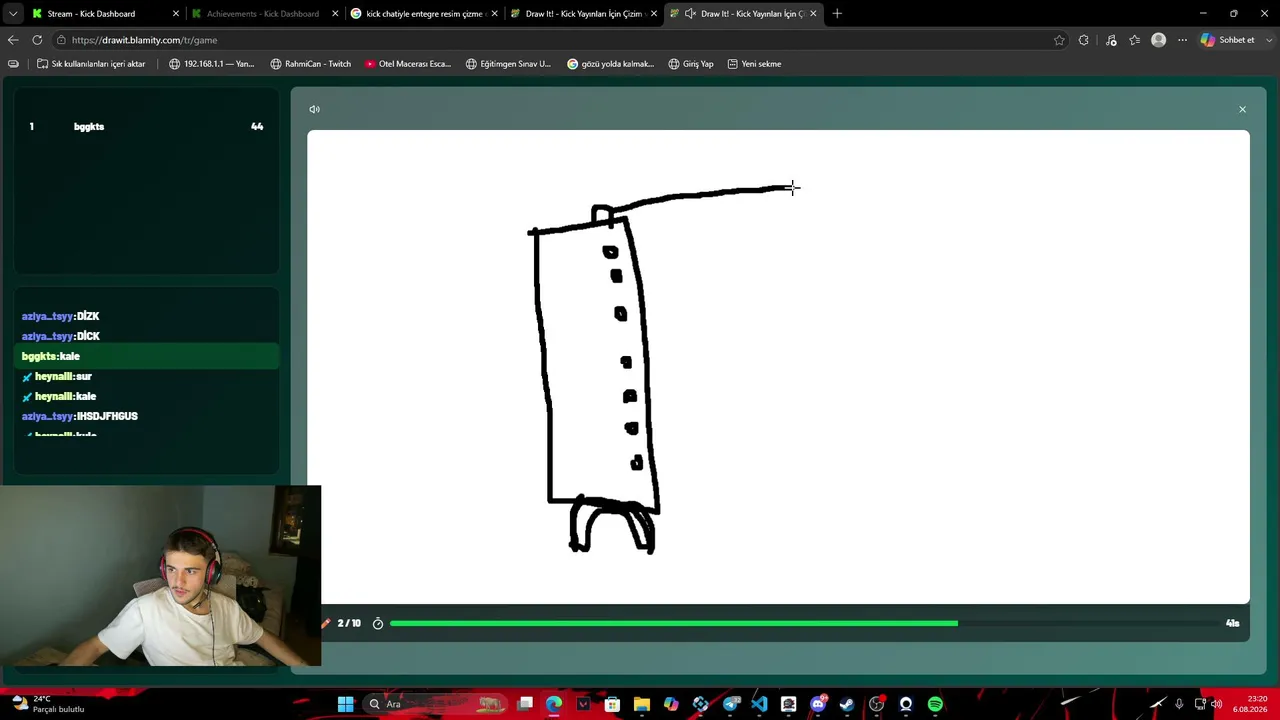This screenshot has width=1280, height=720.
Task: Bookmark this page with the star icon
Action: click(1059, 40)
